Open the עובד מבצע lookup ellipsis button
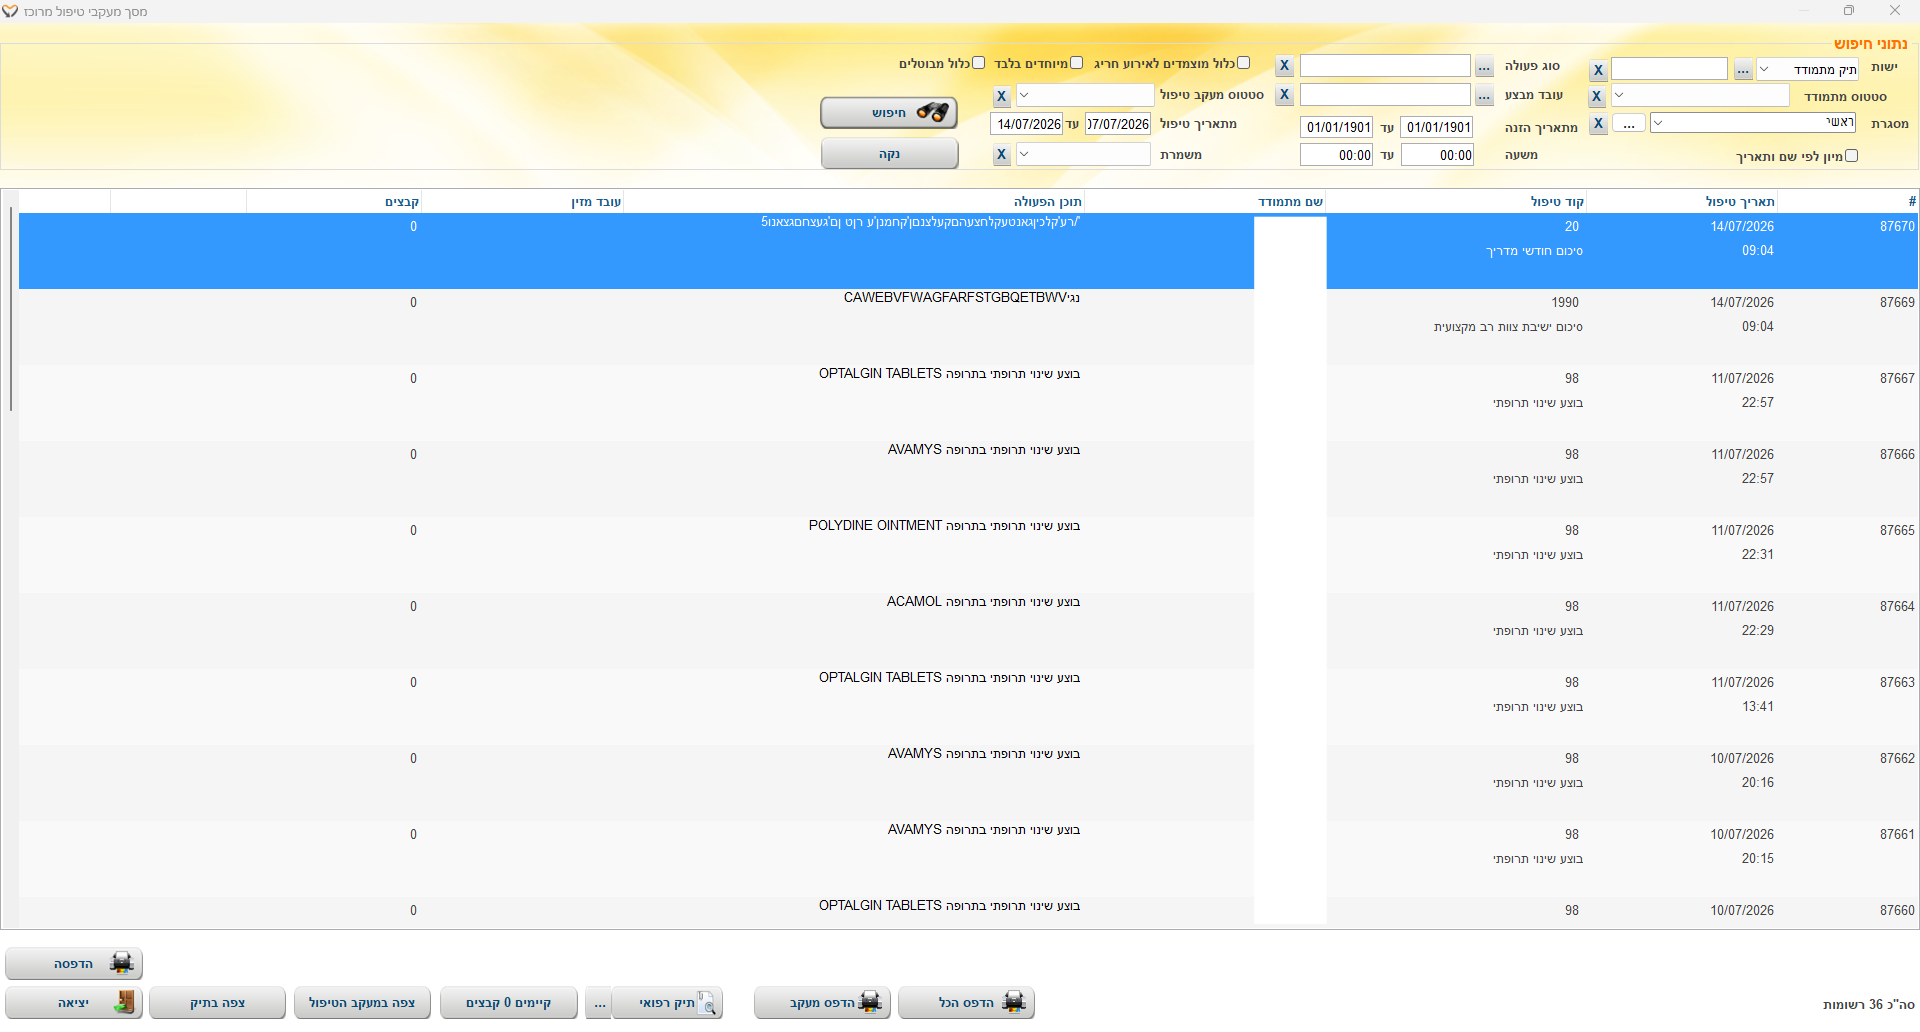The width and height of the screenshot is (1920, 1032). 1484,96
